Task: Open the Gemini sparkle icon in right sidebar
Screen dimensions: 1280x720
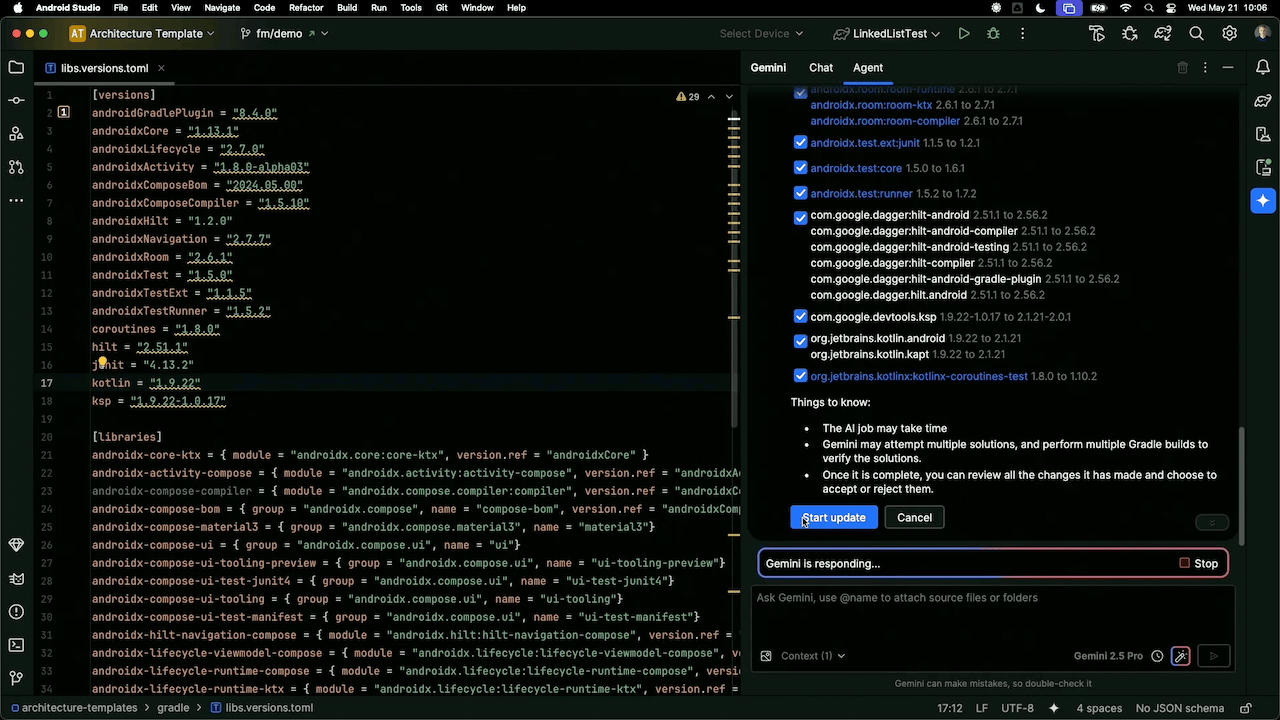Action: point(1263,200)
